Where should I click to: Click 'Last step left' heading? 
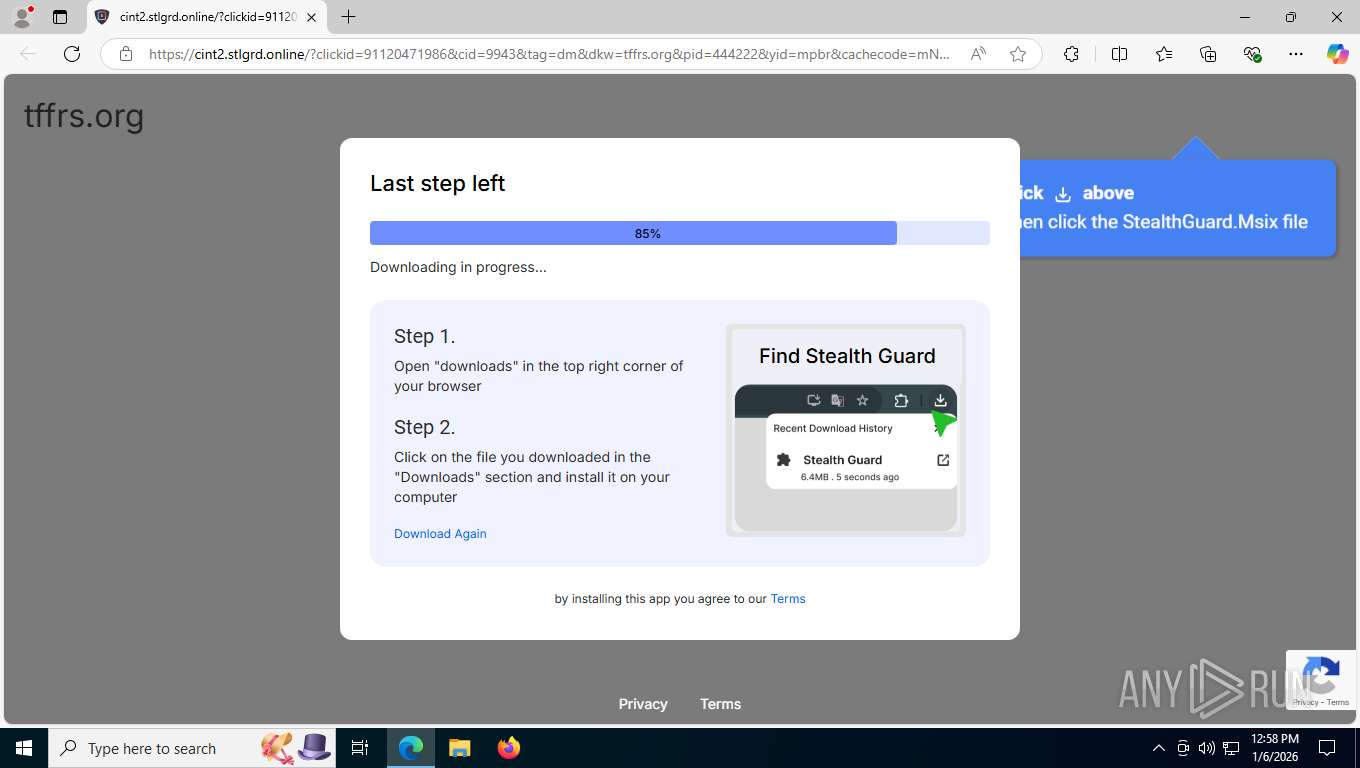[438, 183]
